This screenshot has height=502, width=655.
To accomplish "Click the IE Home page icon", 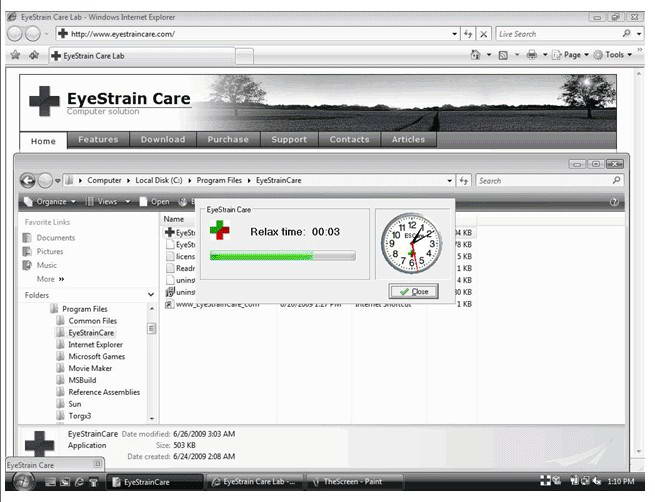I will coord(475,55).
